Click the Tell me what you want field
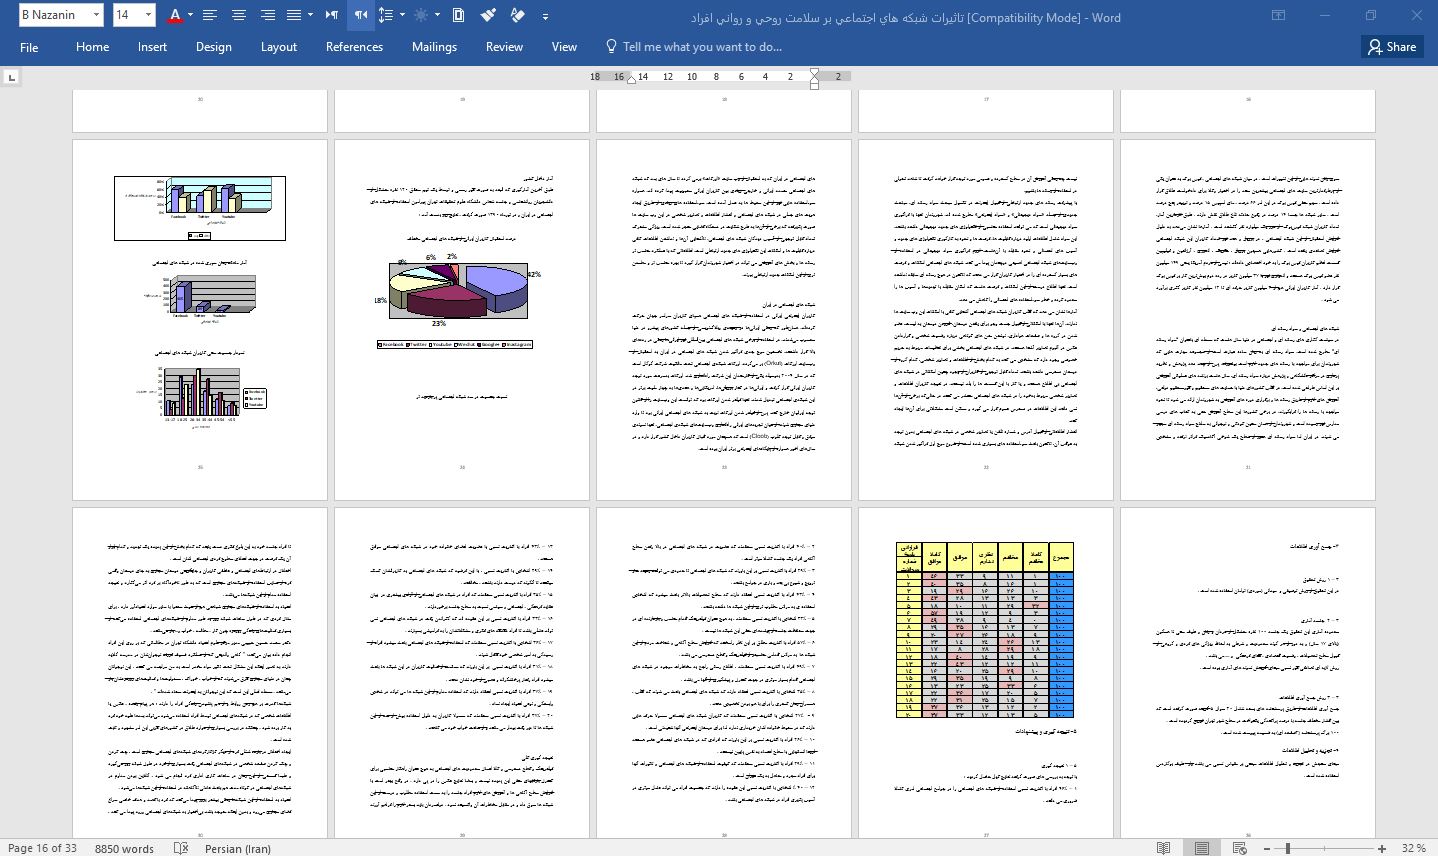Viewport: 1438px width, 856px height. pyautogui.click(x=701, y=47)
